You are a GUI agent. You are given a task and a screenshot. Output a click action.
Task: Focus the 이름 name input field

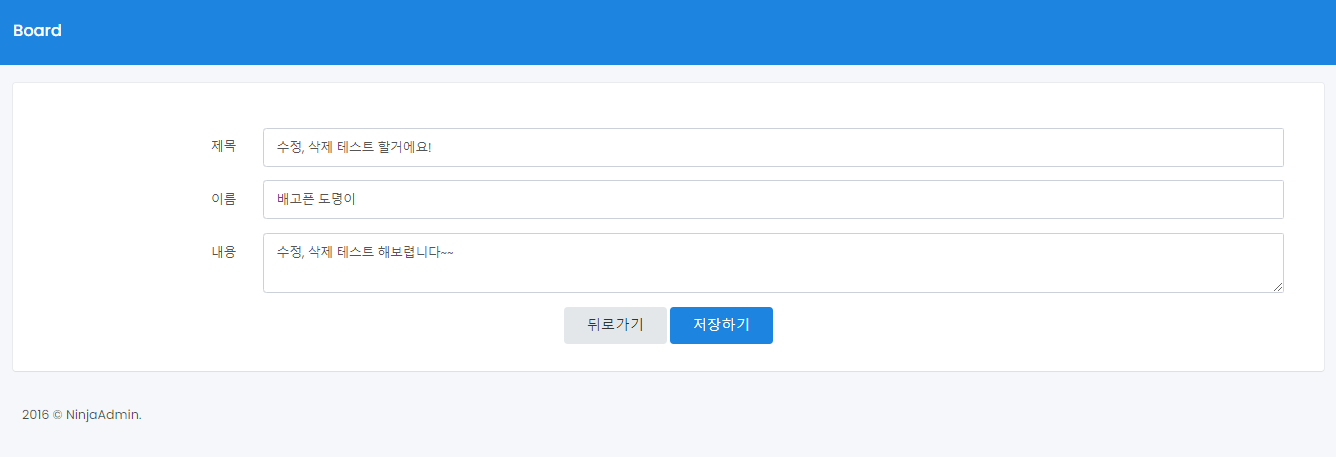(x=773, y=199)
